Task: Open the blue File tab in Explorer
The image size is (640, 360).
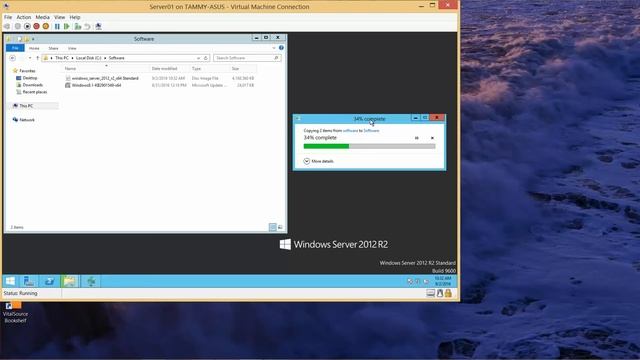Action: click(15, 48)
